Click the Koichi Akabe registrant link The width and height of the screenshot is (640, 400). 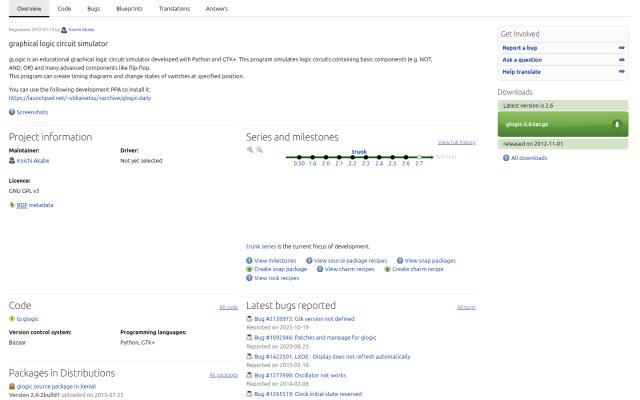81,29
